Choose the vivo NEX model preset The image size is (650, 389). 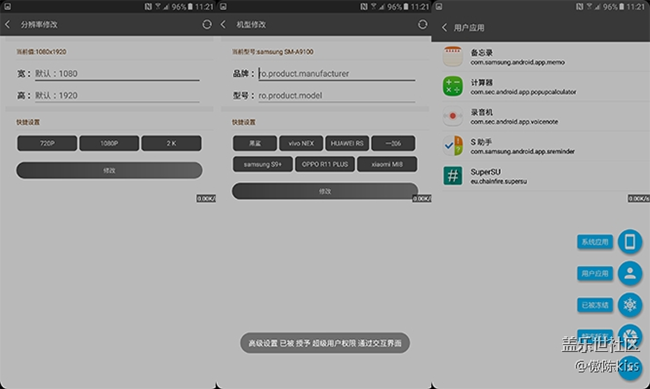pos(301,143)
